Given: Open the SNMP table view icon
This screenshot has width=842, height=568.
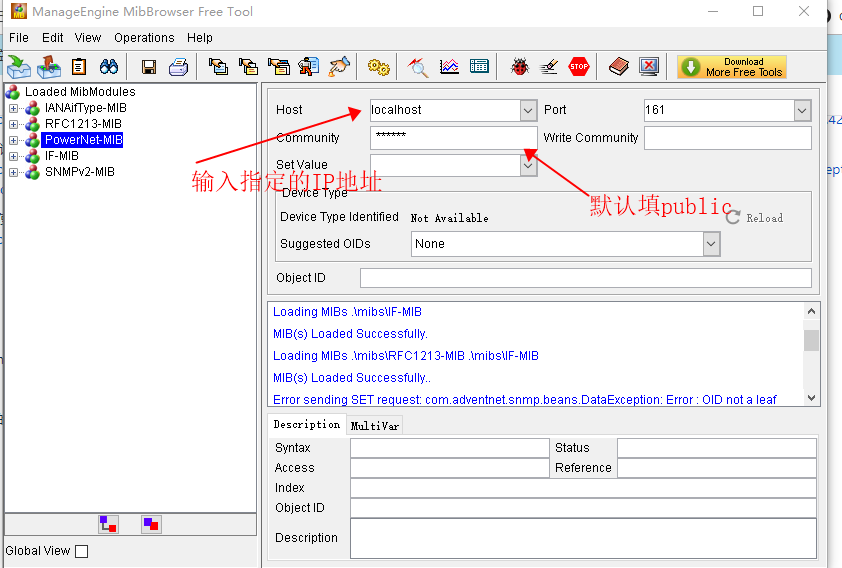Looking at the screenshot, I should 479,67.
